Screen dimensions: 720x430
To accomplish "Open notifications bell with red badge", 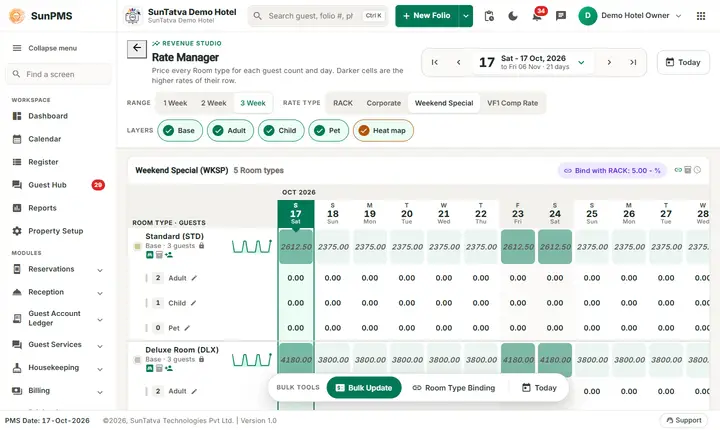I will click(x=537, y=16).
